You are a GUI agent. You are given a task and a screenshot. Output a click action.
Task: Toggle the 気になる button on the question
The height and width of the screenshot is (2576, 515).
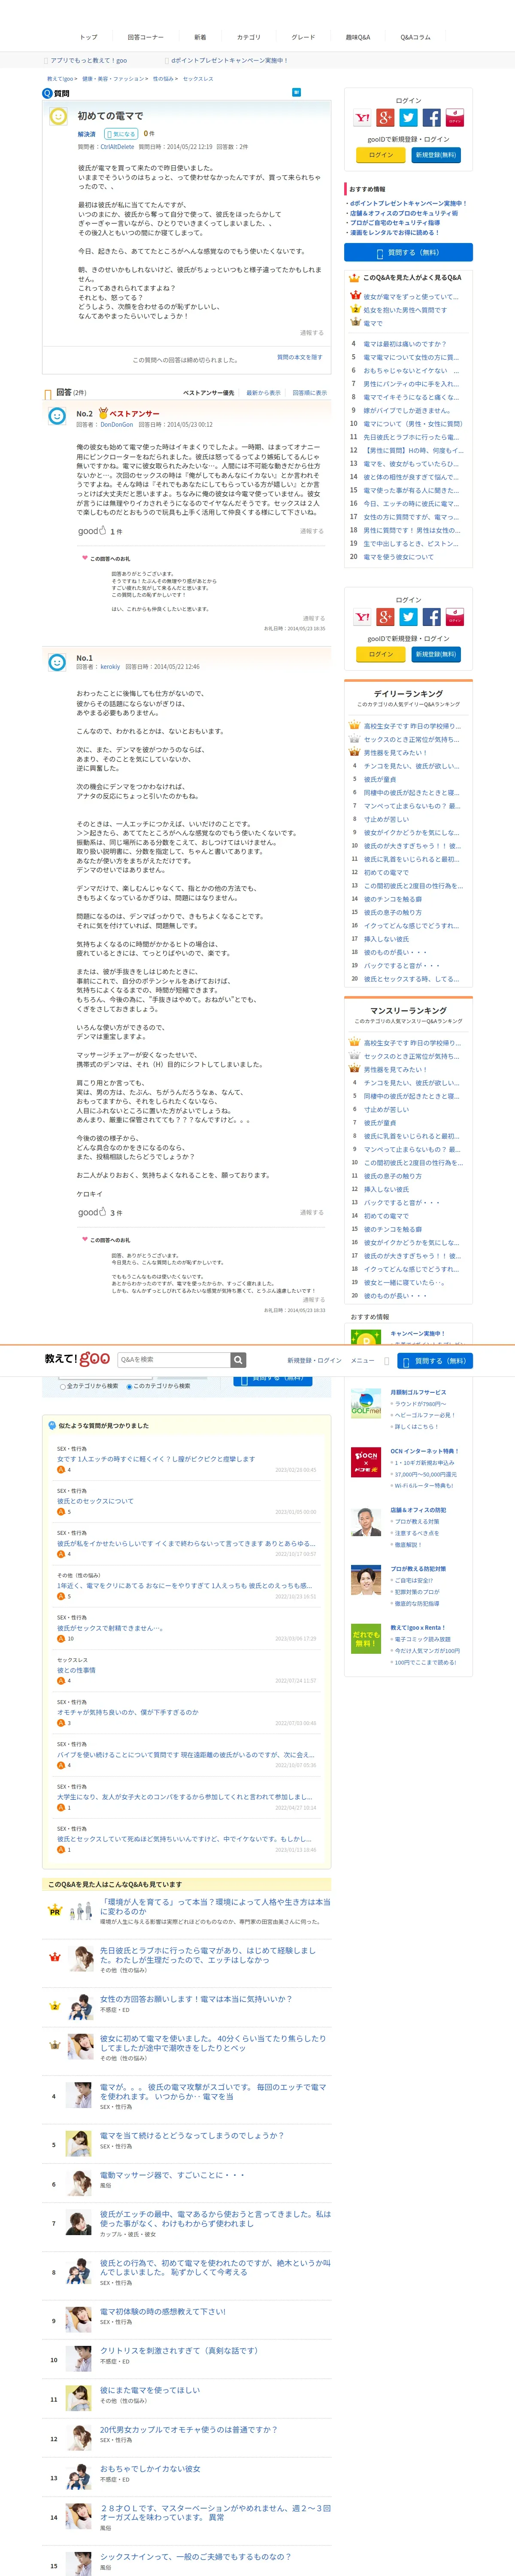pos(120,134)
